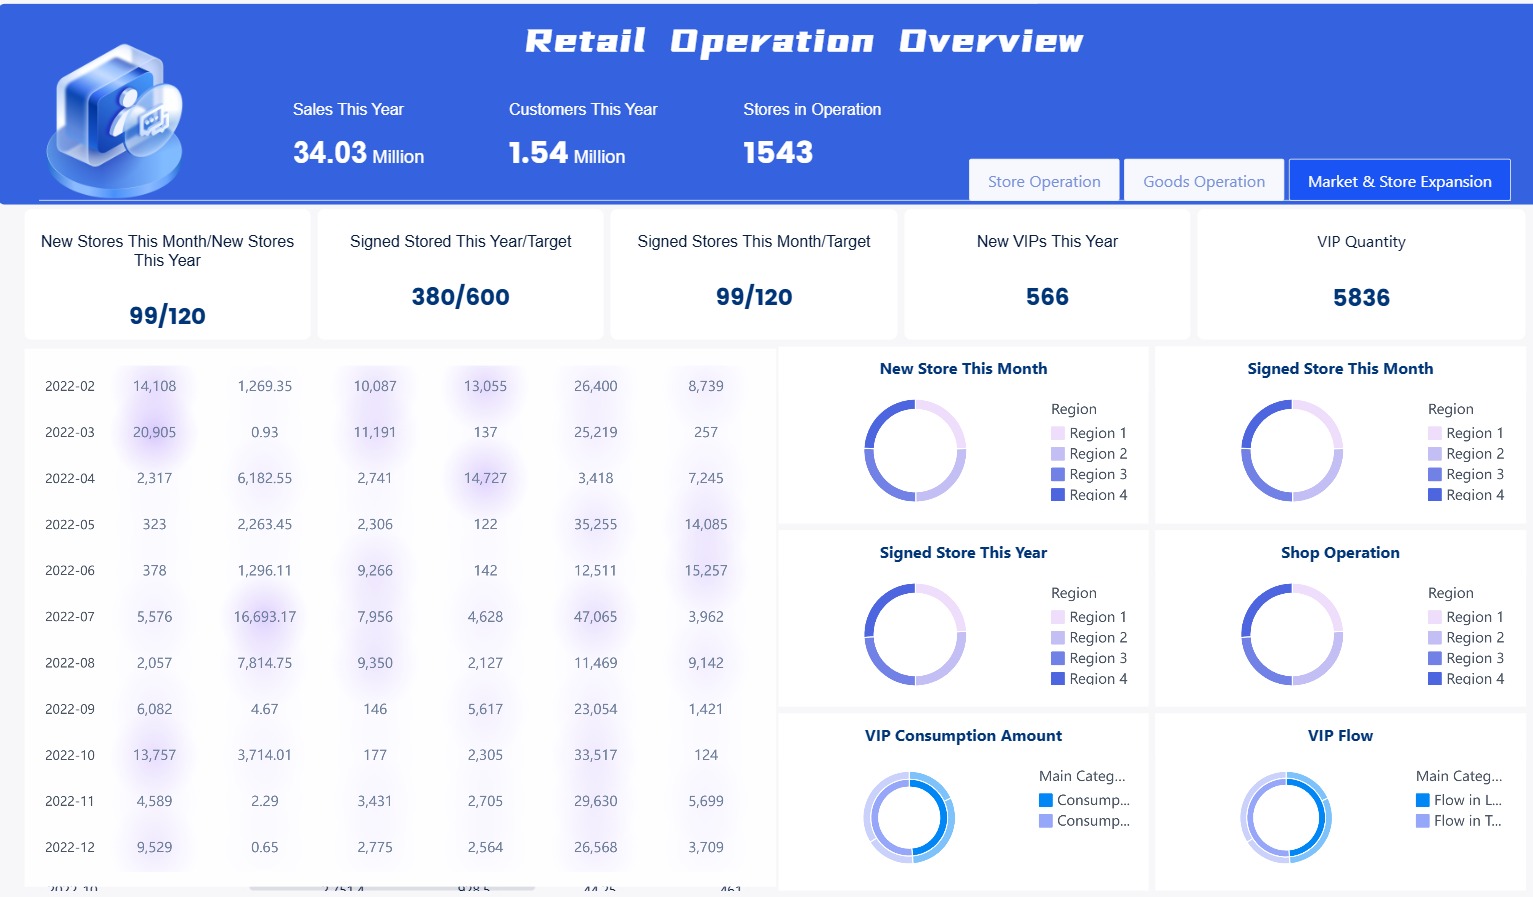Select Region 2 in Signed Store This Month legend

[x=1477, y=453]
